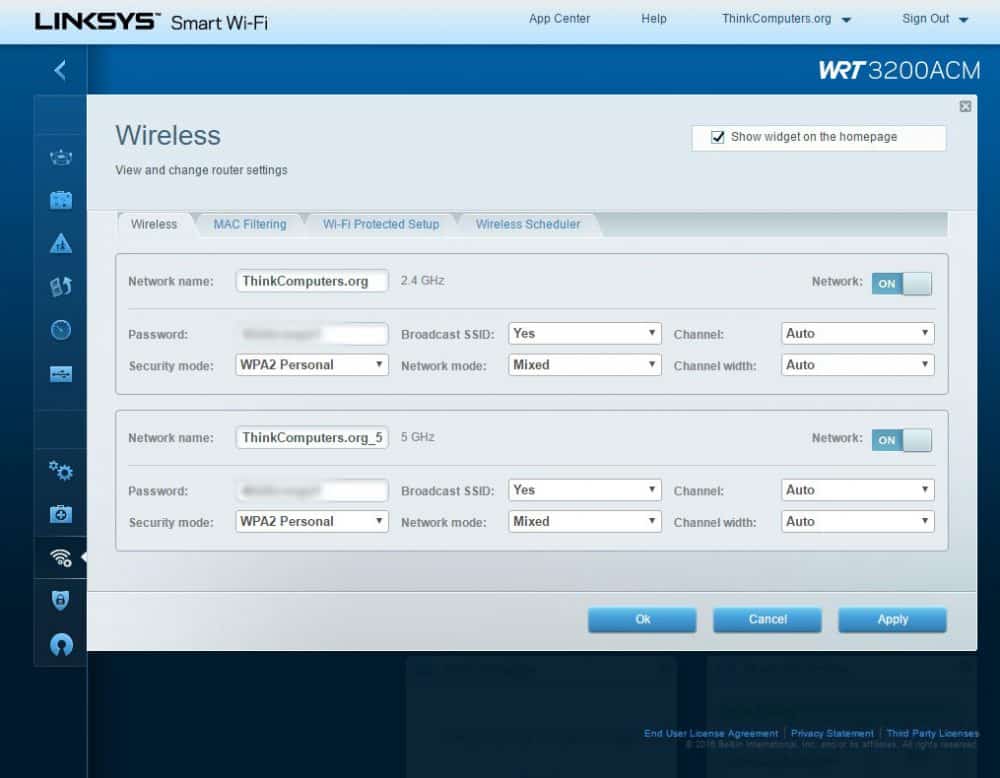Viewport: 1000px width, 778px height.
Task: Edit the 2.4 GHz Network name field
Action: click(x=312, y=281)
